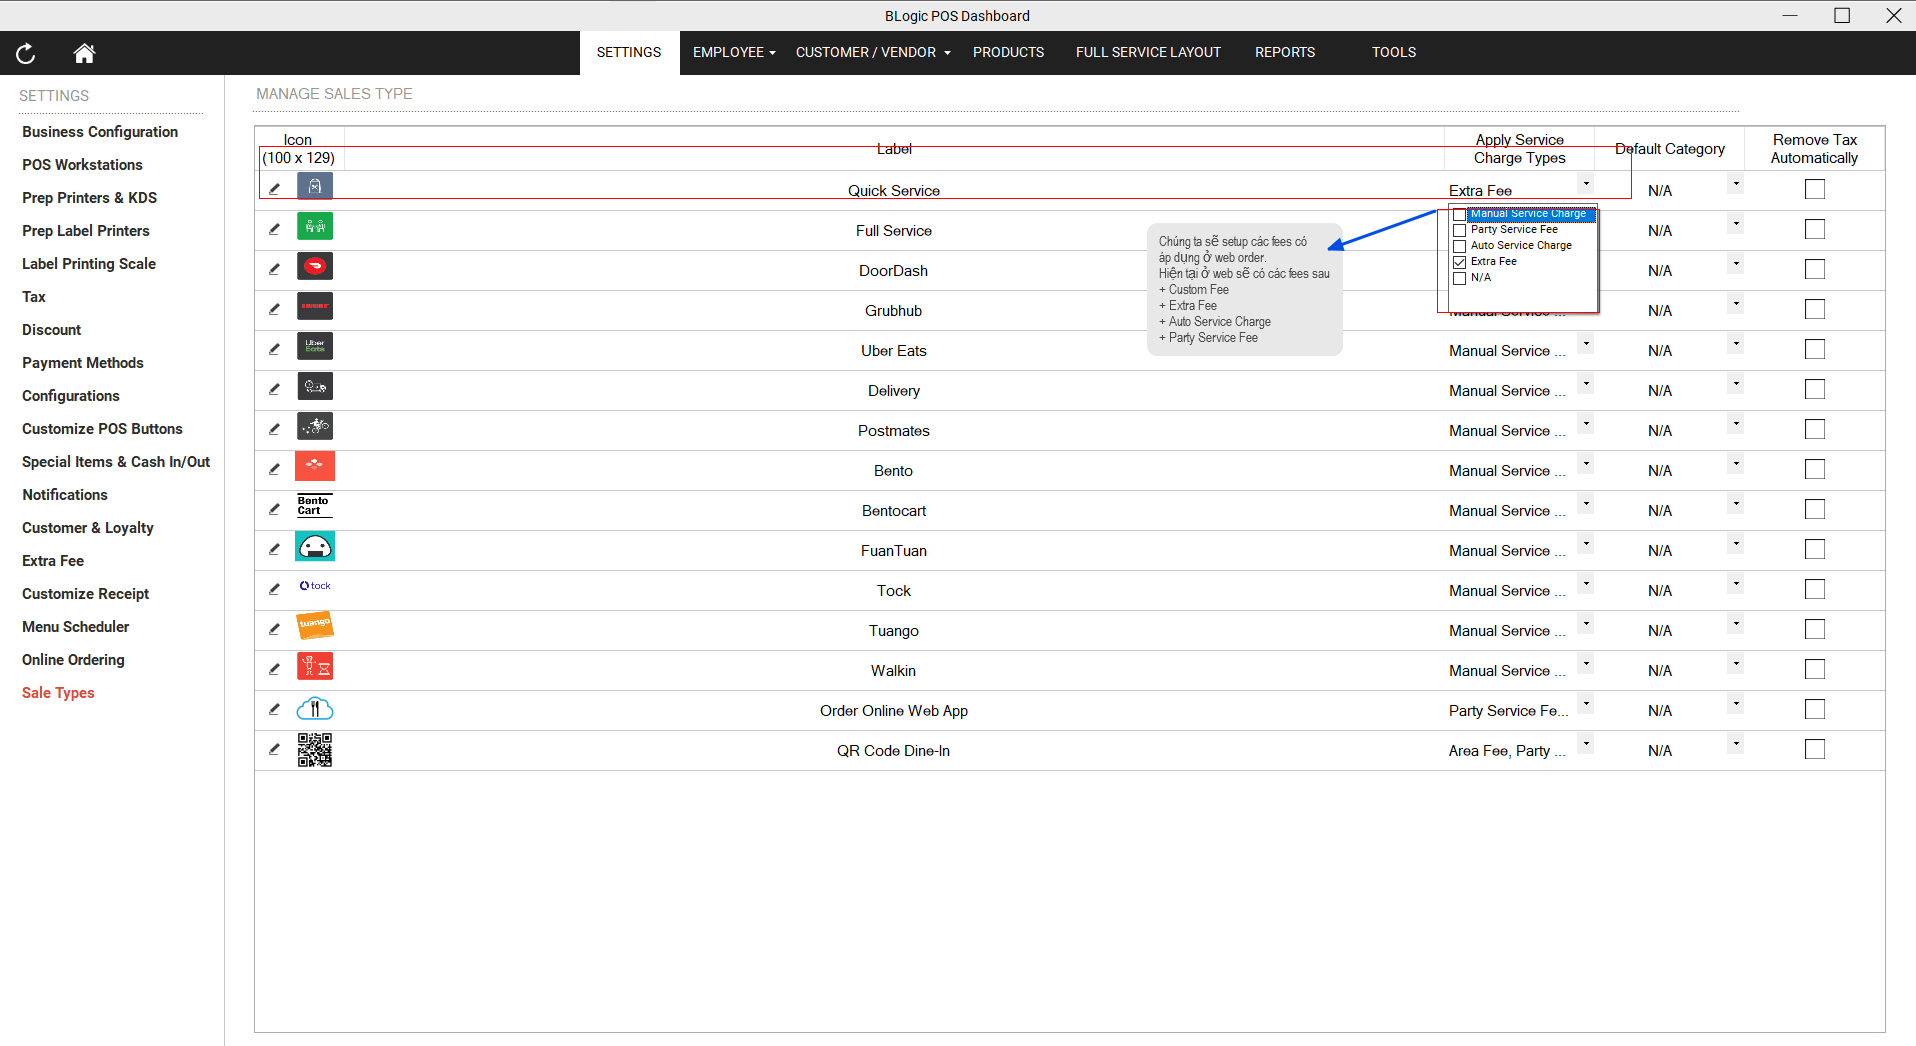Click the refresh icon in top bar
The image size is (1916, 1046).
(x=26, y=54)
